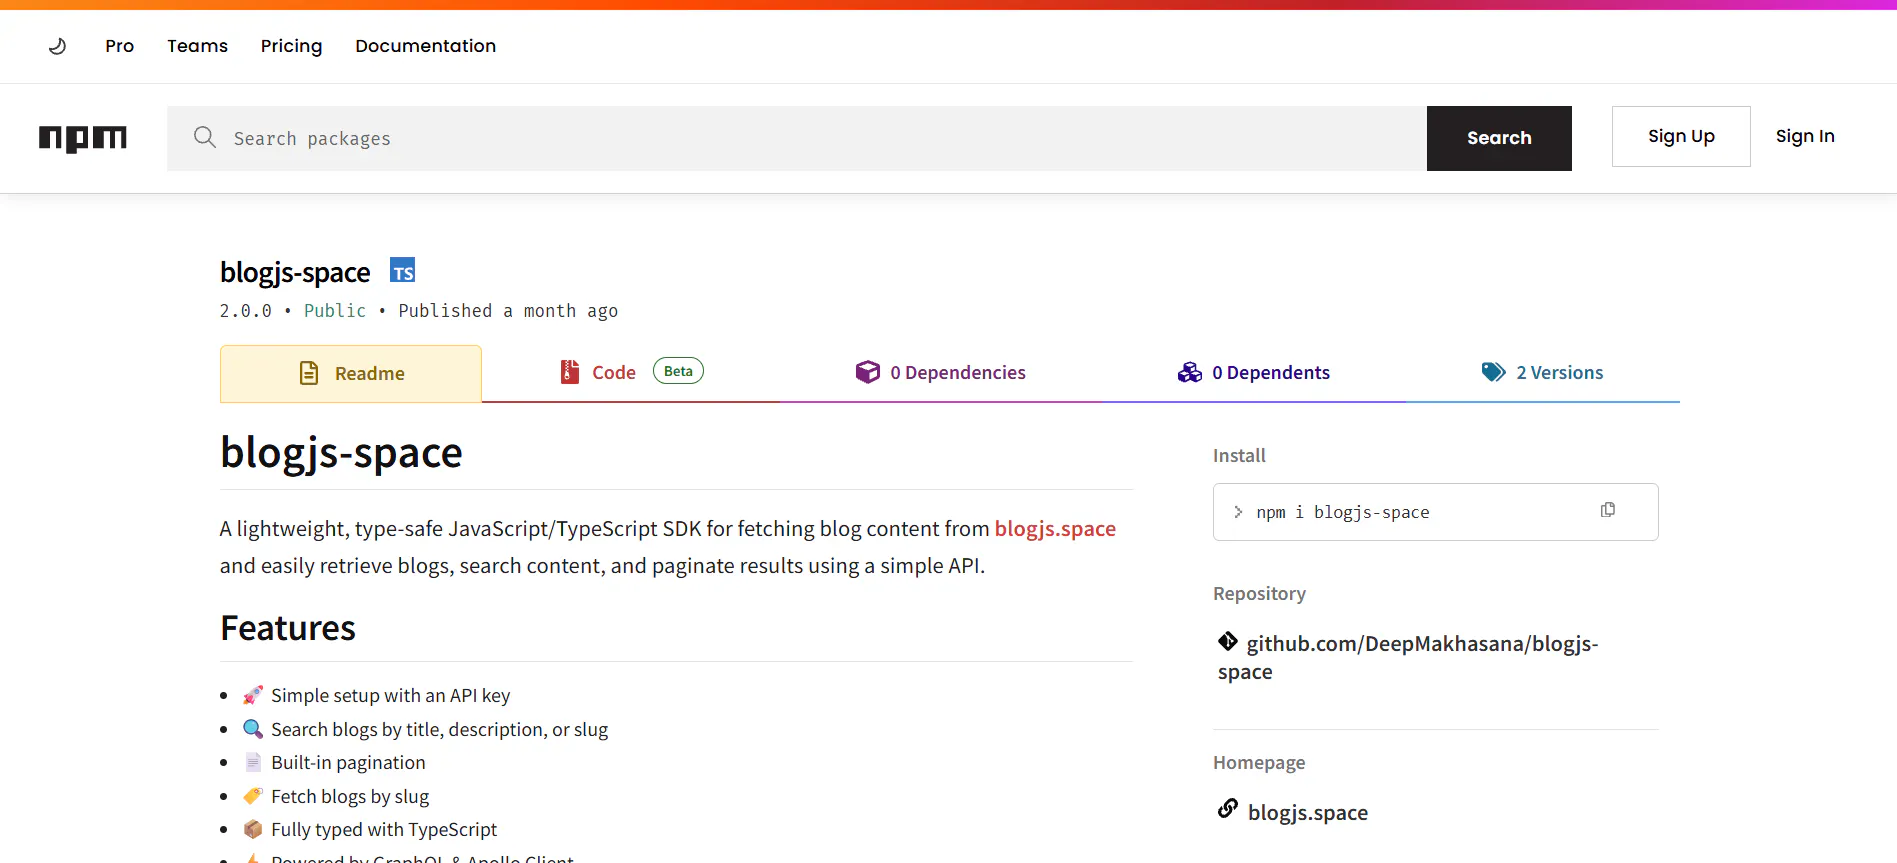Click 'Fully typed with TypeScript' item

384,829
